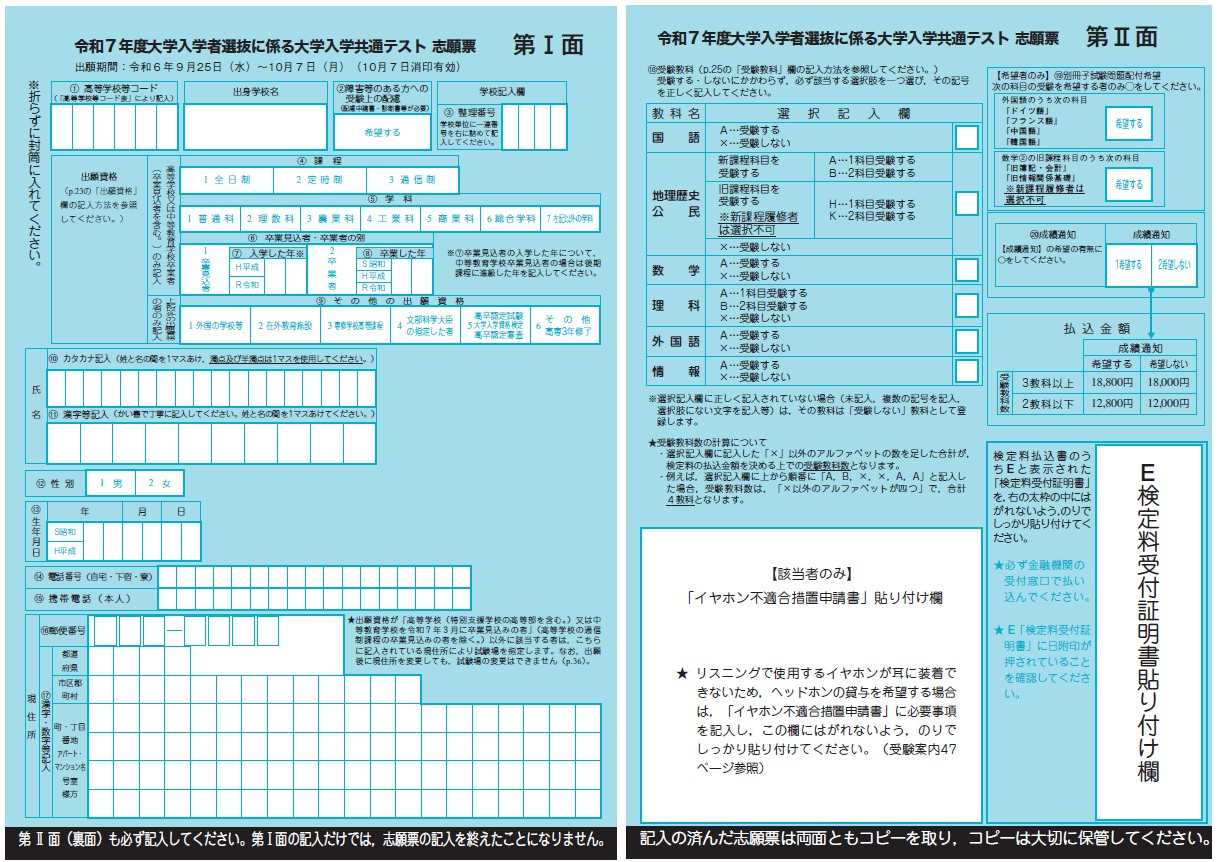Click the 12,800円 fee cell
The width and height of the screenshot is (1220, 862).
point(1112,403)
